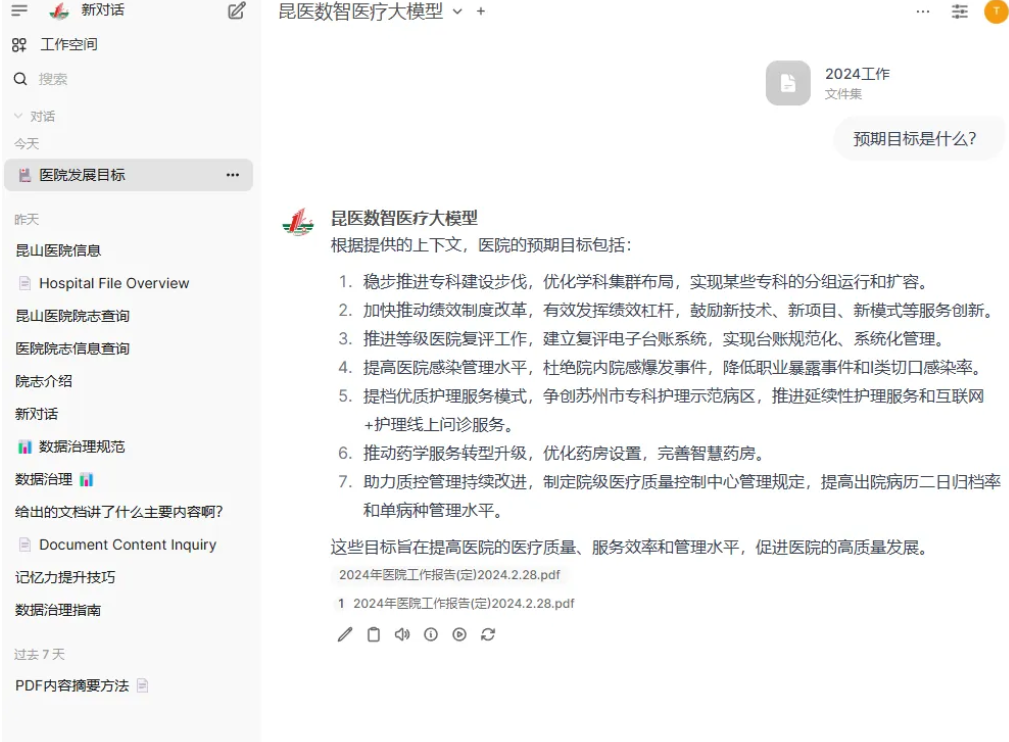
Task: Collapse the sidebar using the hamburger icon
Action: 19,11
